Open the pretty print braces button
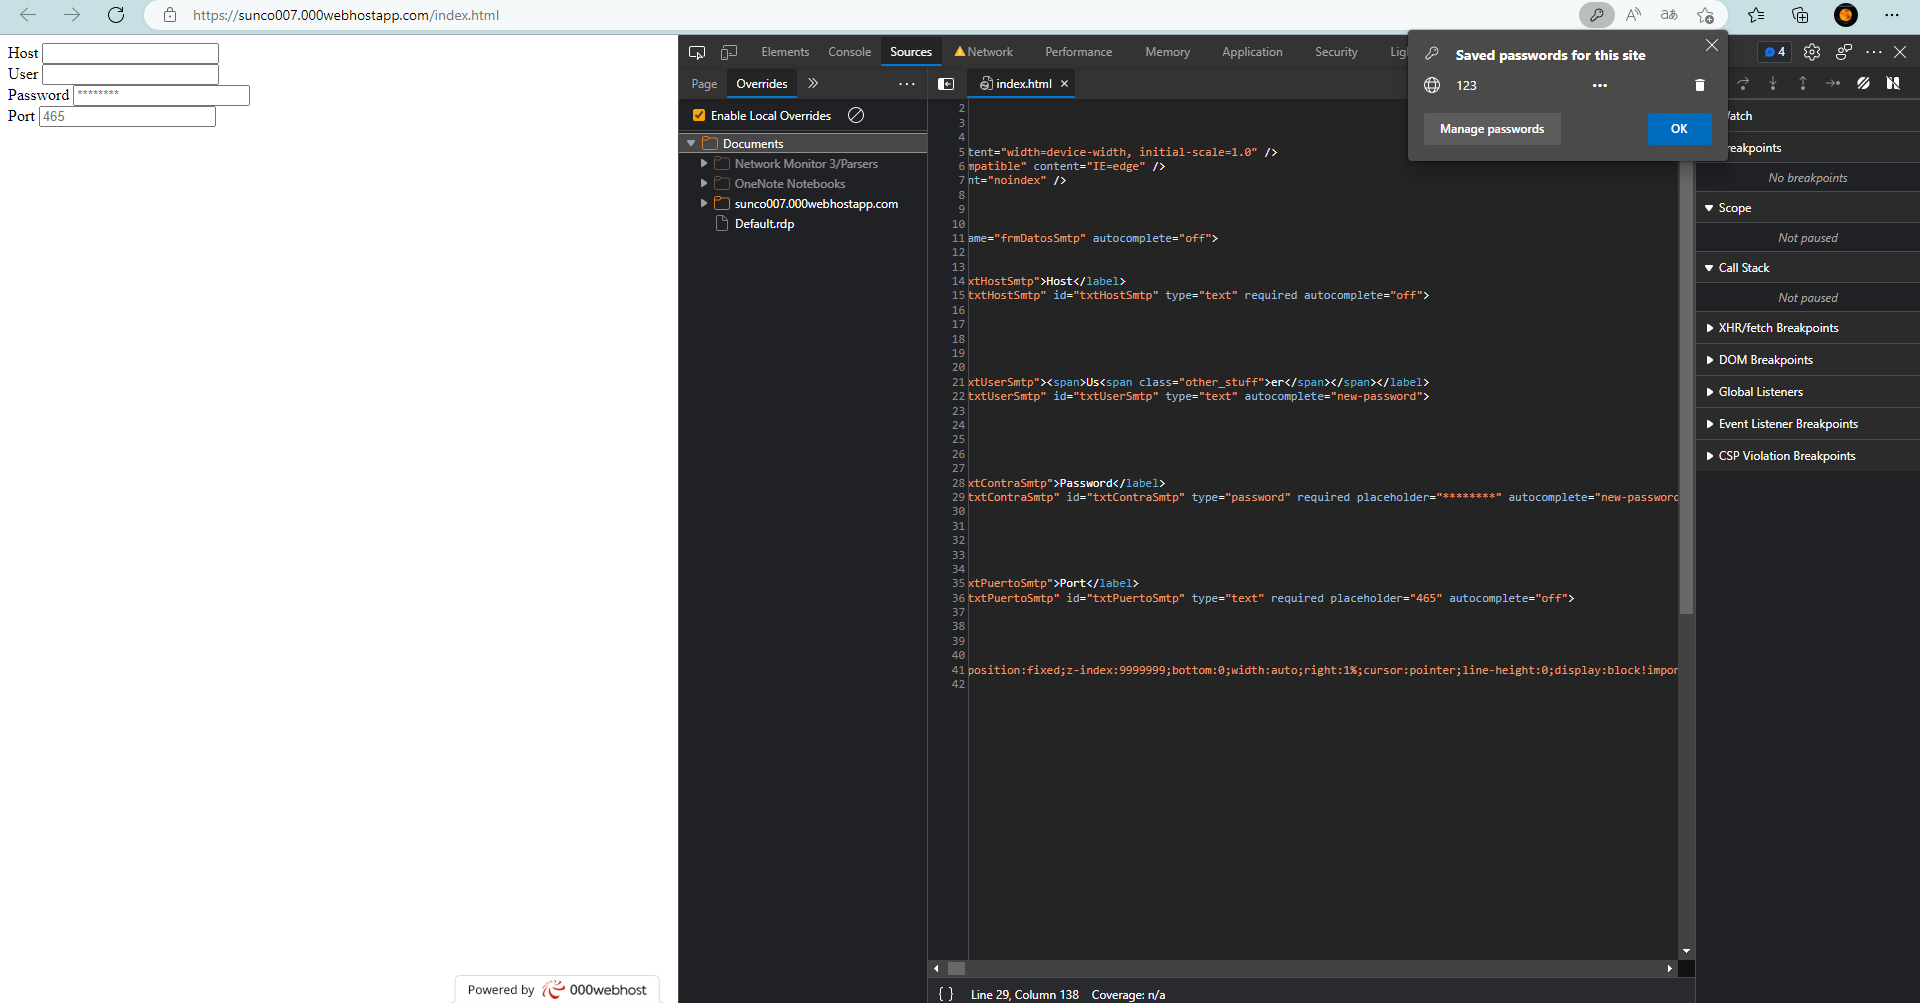The width and height of the screenshot is (1920, 1003). point(946,994)
